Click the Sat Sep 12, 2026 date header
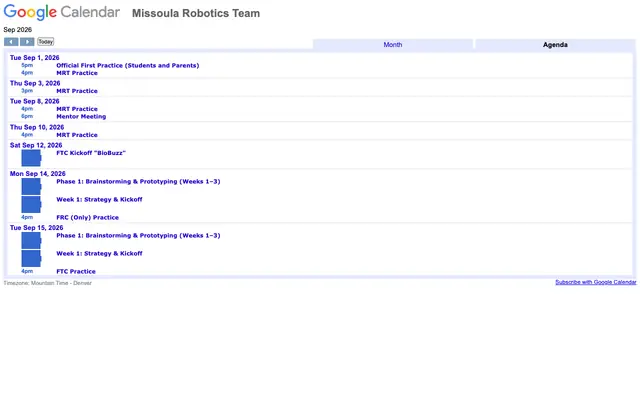640x400 pixels. (x=36, y=145)
